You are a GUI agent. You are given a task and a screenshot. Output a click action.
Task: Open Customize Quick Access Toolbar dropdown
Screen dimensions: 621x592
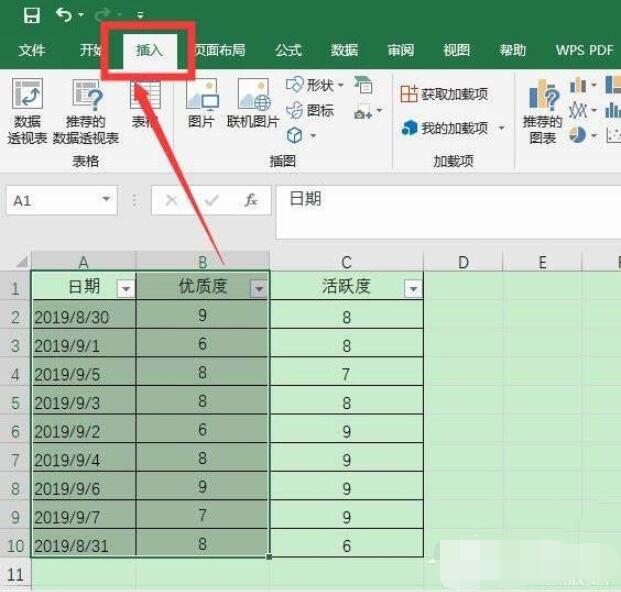point(140,15)
